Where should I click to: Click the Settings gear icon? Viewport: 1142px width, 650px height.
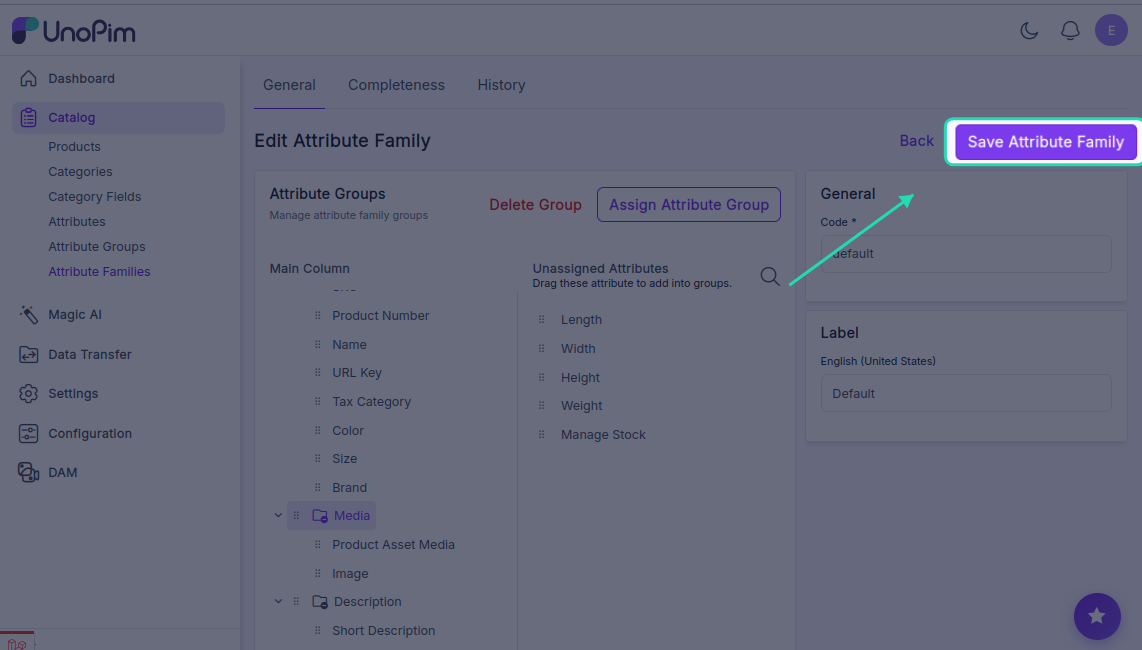pyautogui.click(x=28, y=393)
